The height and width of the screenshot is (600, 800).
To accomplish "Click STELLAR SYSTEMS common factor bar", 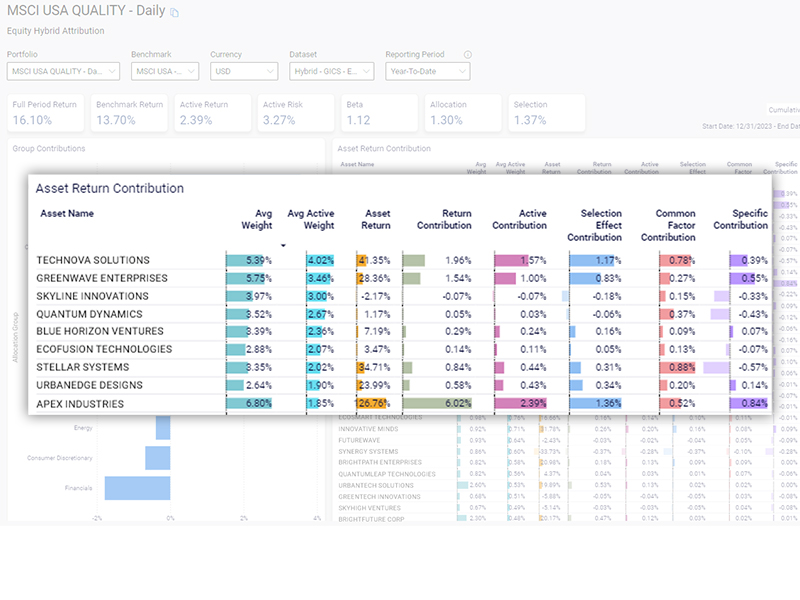I will click(675, 368).
